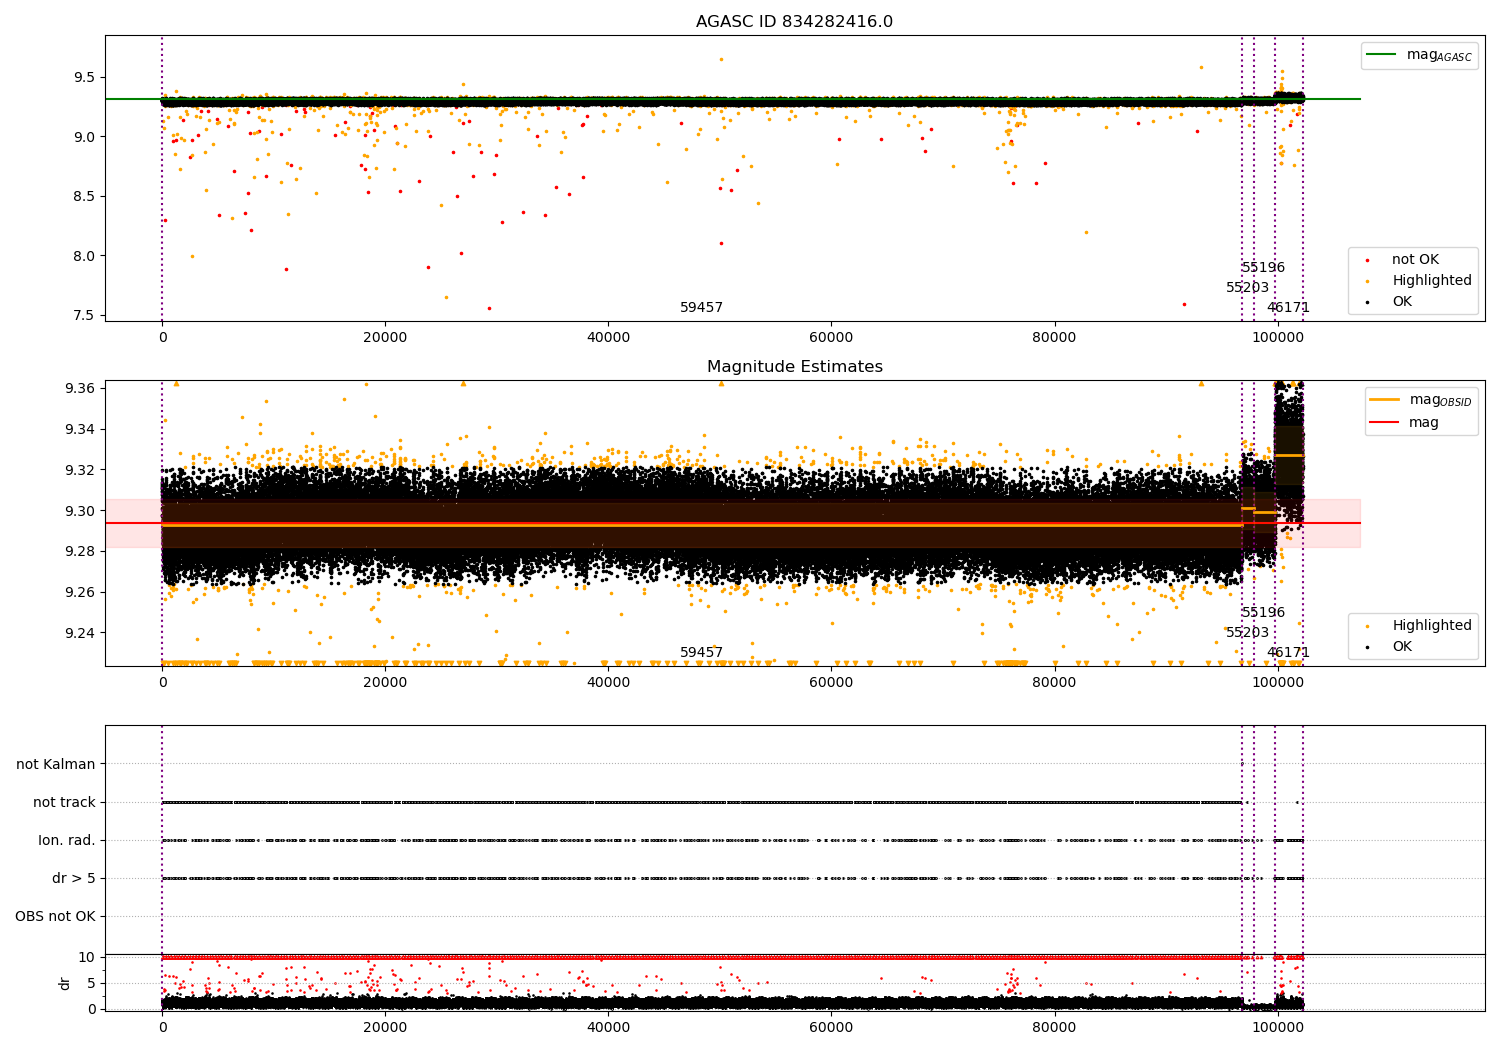The width and height of the screenshot is (1500, 1050).
Task: Click 'OK' entry in the top plot's lower legend
Action: tap(1402, 302)
